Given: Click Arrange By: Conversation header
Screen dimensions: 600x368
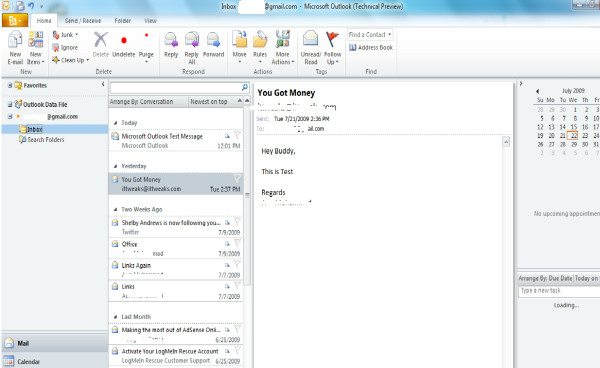Looking at the screenshot, I should 141,102.
